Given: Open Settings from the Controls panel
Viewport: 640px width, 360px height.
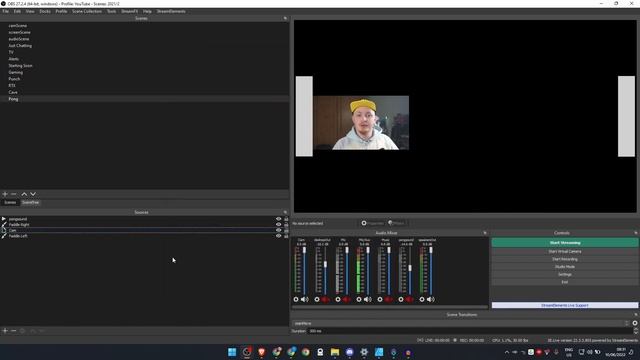Looking at the screenshot, I should [x=565, y=274].
